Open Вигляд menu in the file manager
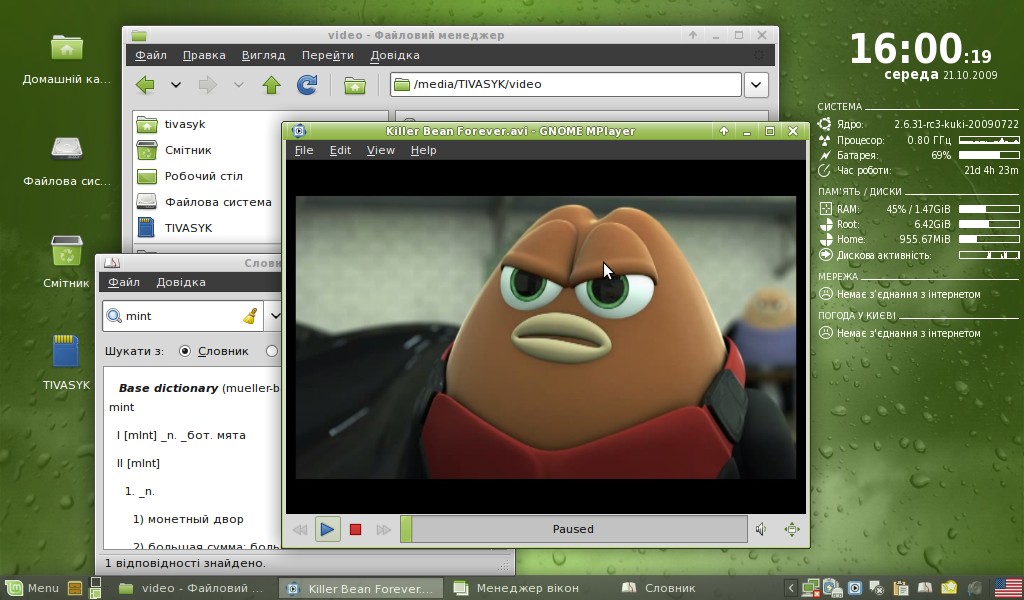Screen dimensions: 1024x600 pos(263,55)
